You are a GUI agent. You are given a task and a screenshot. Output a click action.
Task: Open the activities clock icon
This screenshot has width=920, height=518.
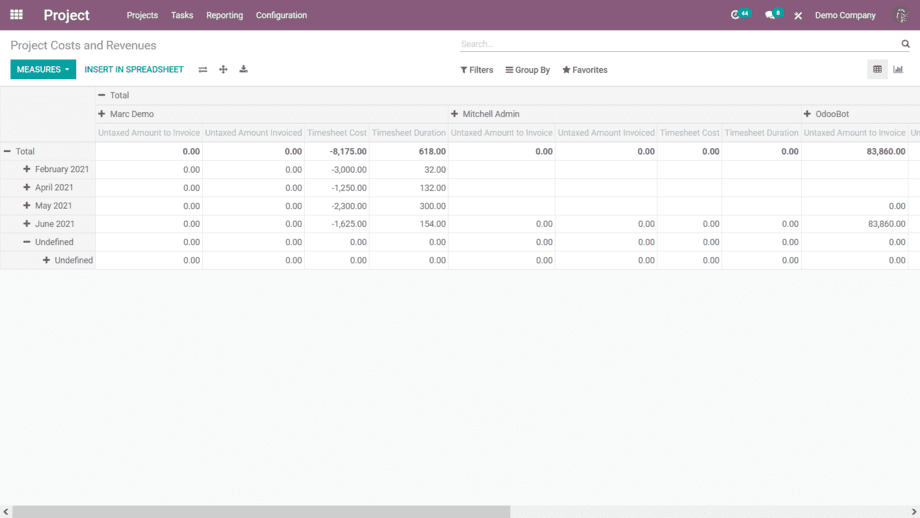click(x=736, y=15)
